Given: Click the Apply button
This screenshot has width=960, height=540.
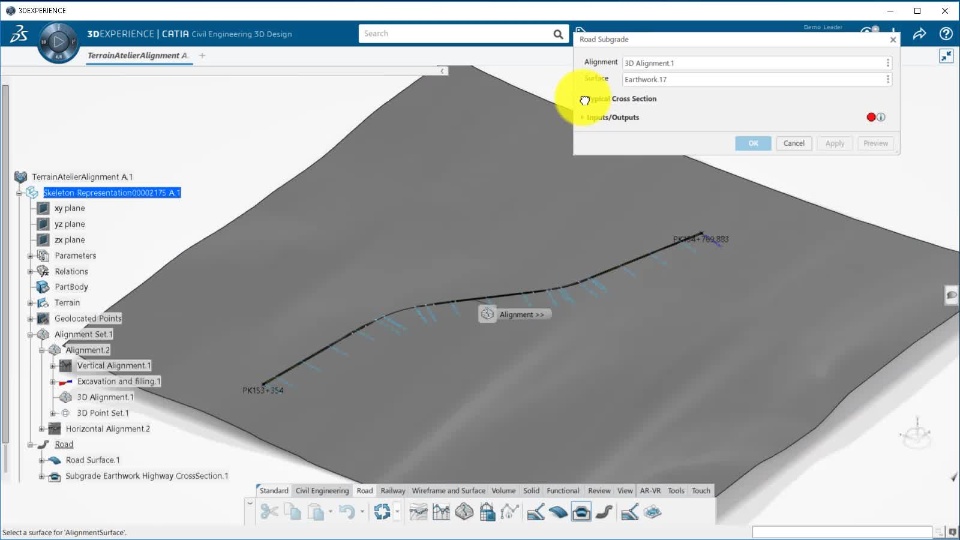Looking at the screenshot, I should tap(834, 143).
